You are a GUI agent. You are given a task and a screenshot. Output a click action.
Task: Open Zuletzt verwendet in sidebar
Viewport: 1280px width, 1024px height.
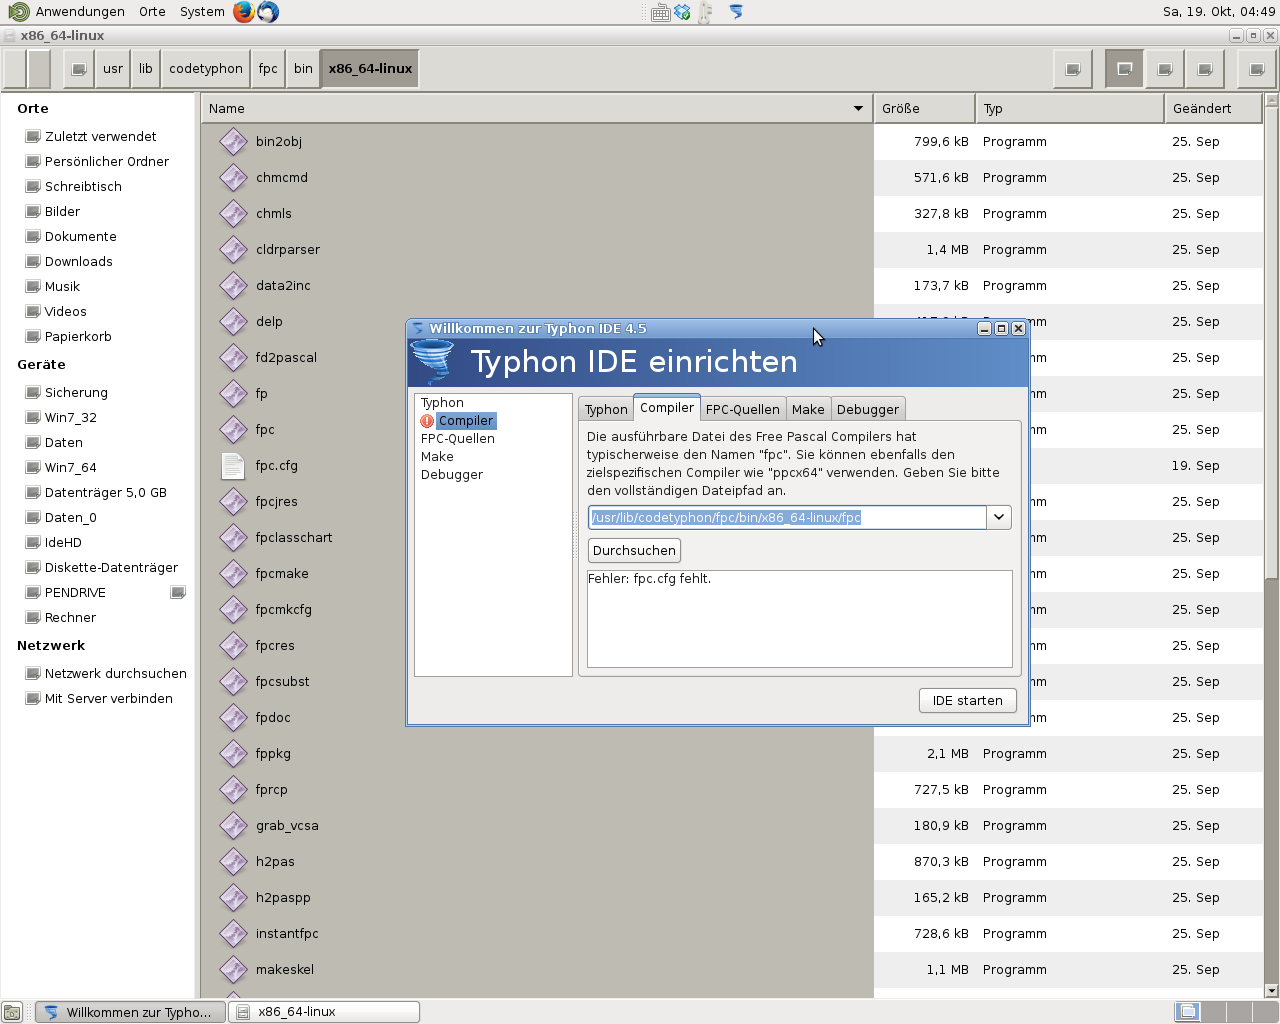[x=100, y=137]
